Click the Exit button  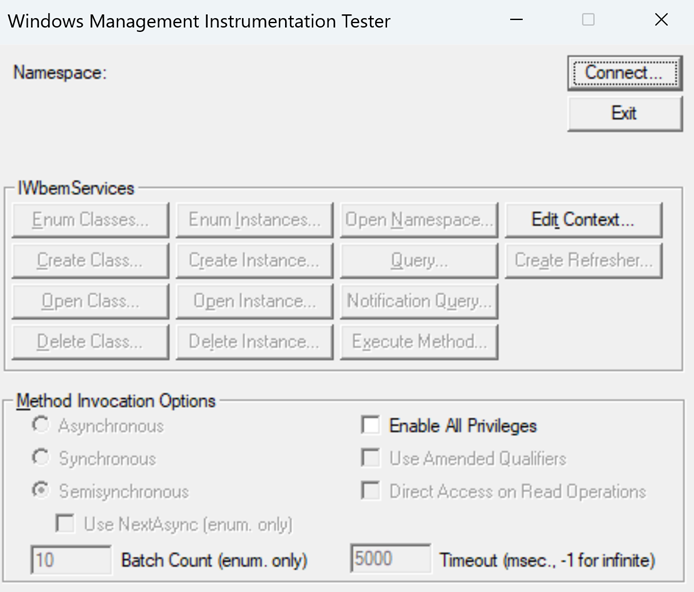pos(625,114)
